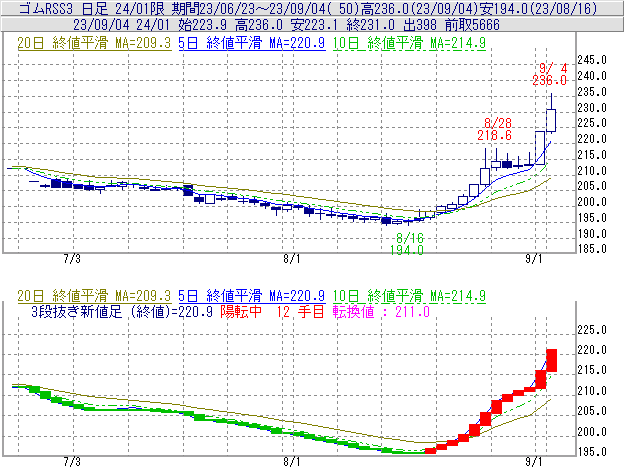
Task: Select the upper chart 20日 終値平滑 MA=209.3 label
Action: (94, 43)
